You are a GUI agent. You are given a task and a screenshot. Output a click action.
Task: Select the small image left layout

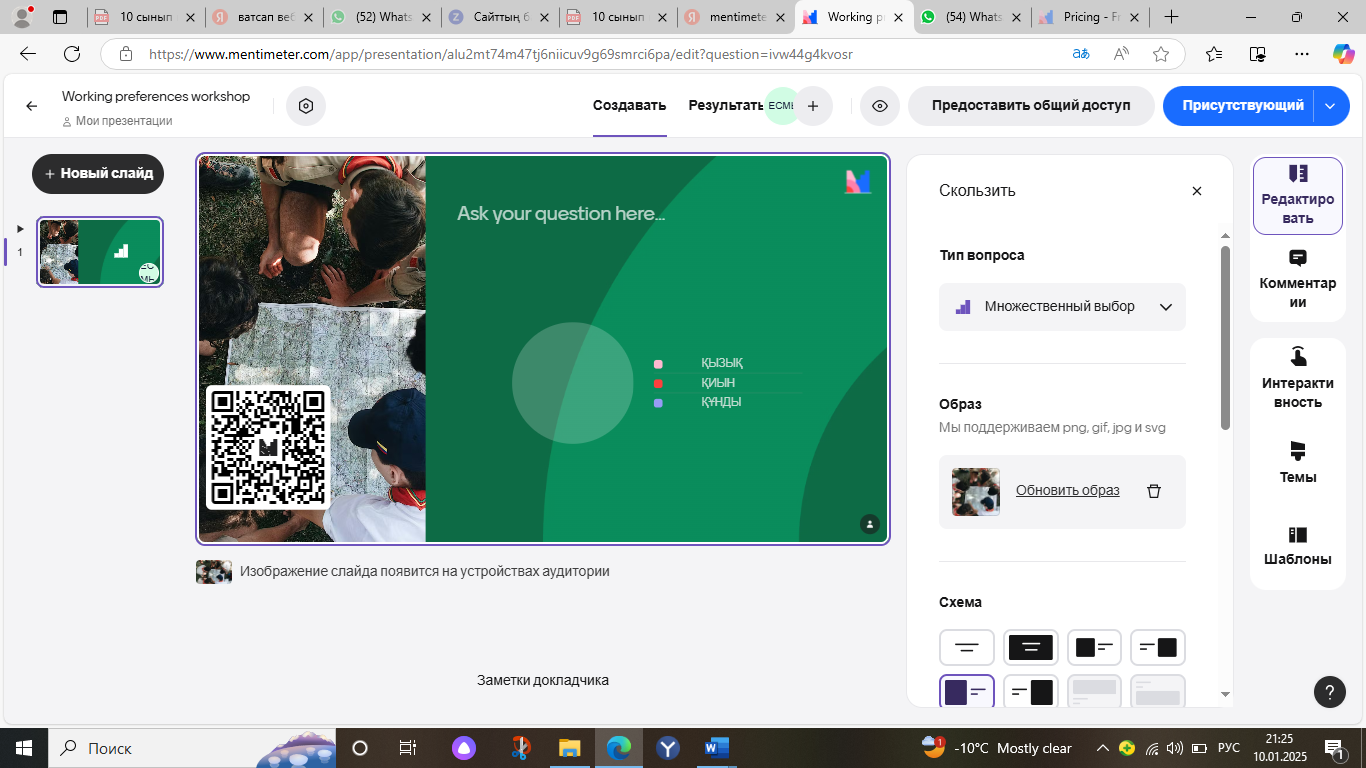[1094, 648]
